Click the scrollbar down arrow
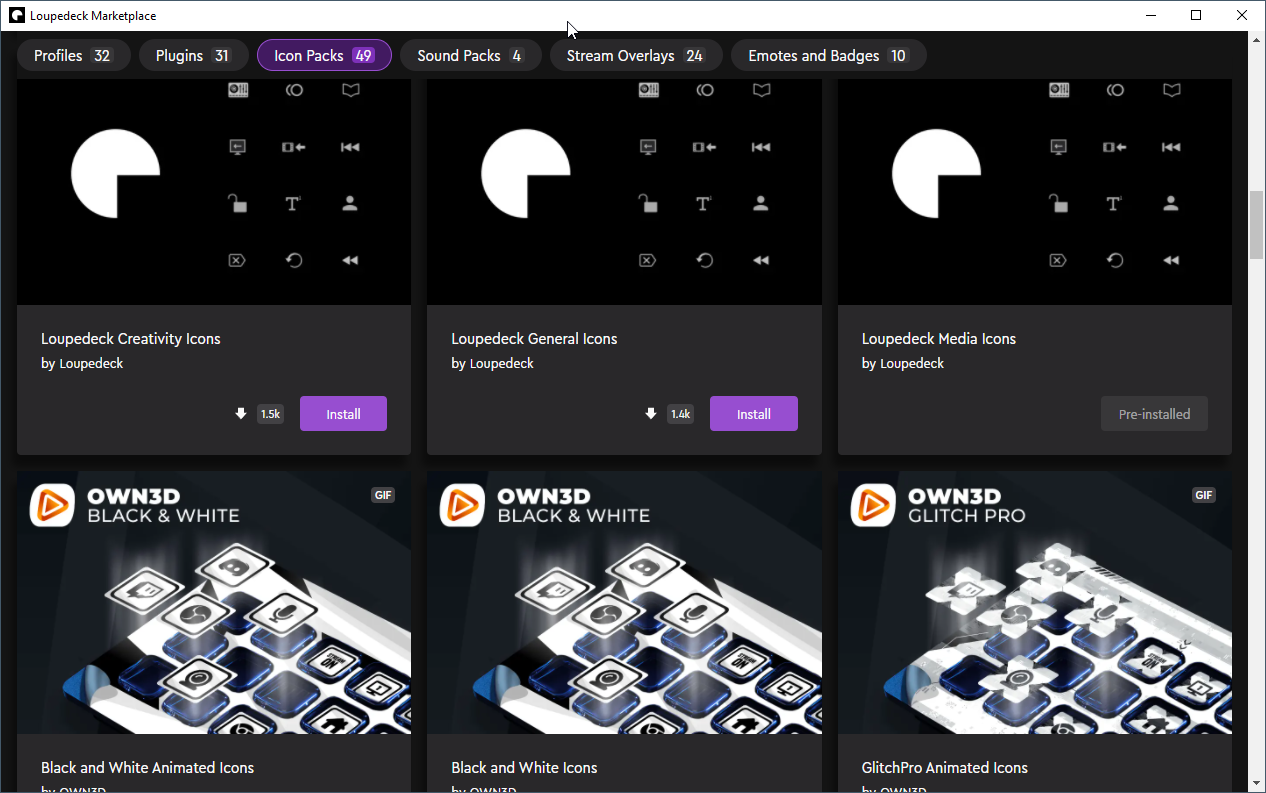 pos(1257,783)
